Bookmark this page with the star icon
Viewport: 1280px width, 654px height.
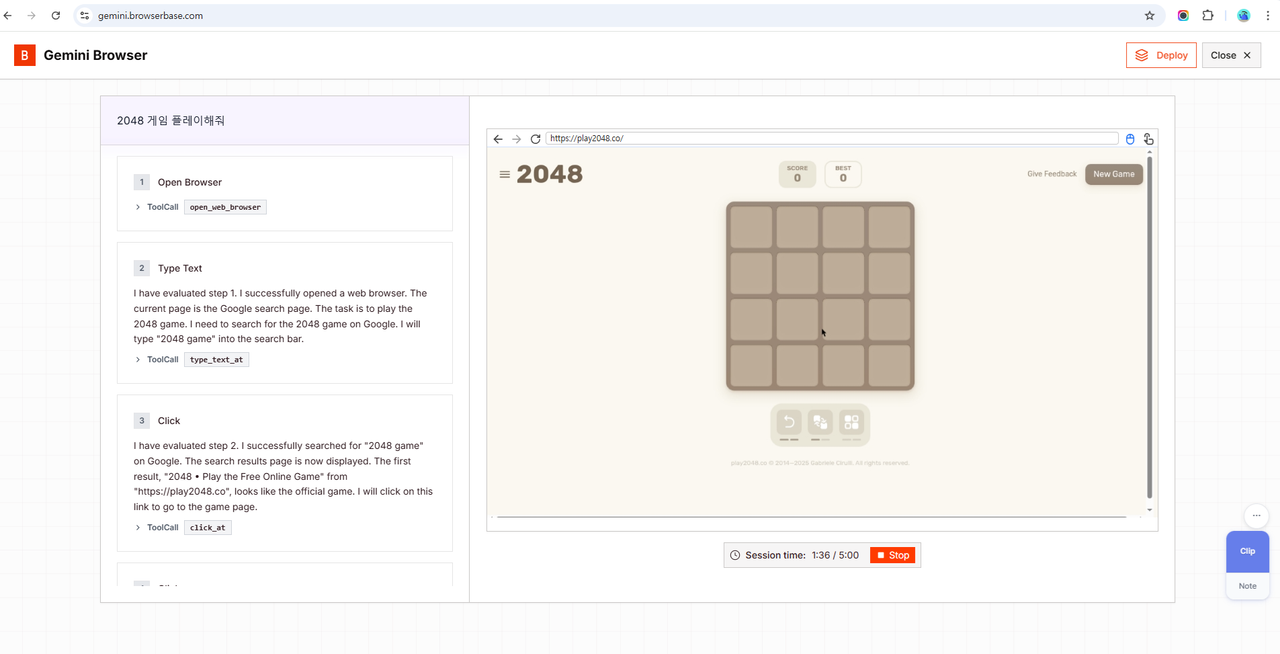(1149, 16)
